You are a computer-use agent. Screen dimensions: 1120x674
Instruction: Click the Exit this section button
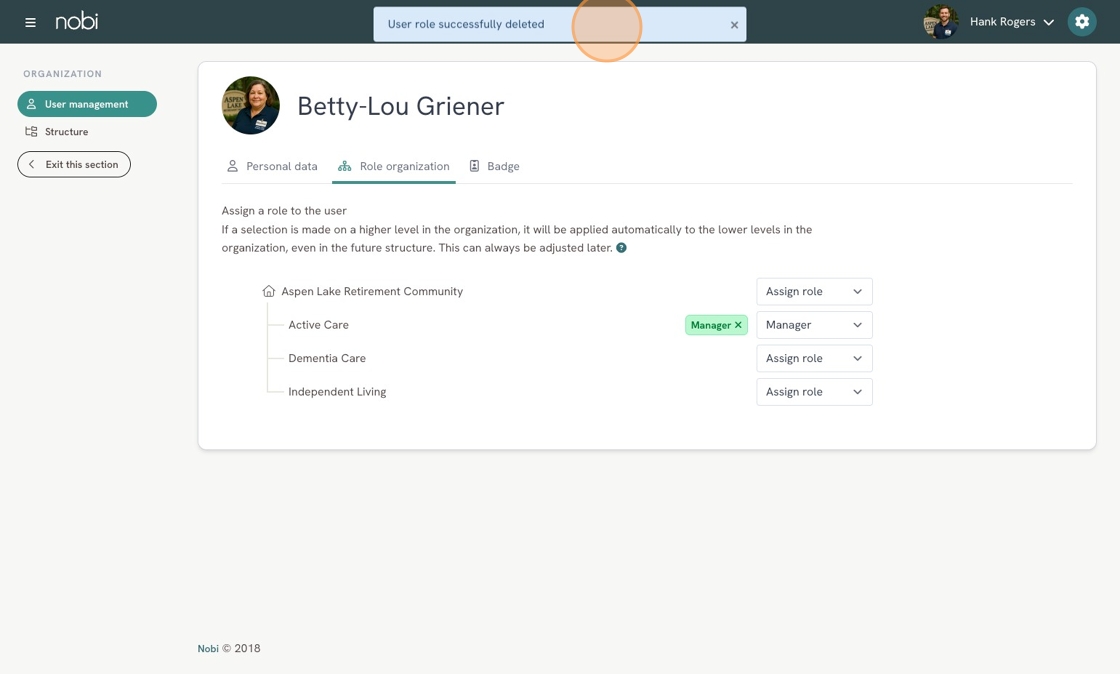(x=74, y=165)
